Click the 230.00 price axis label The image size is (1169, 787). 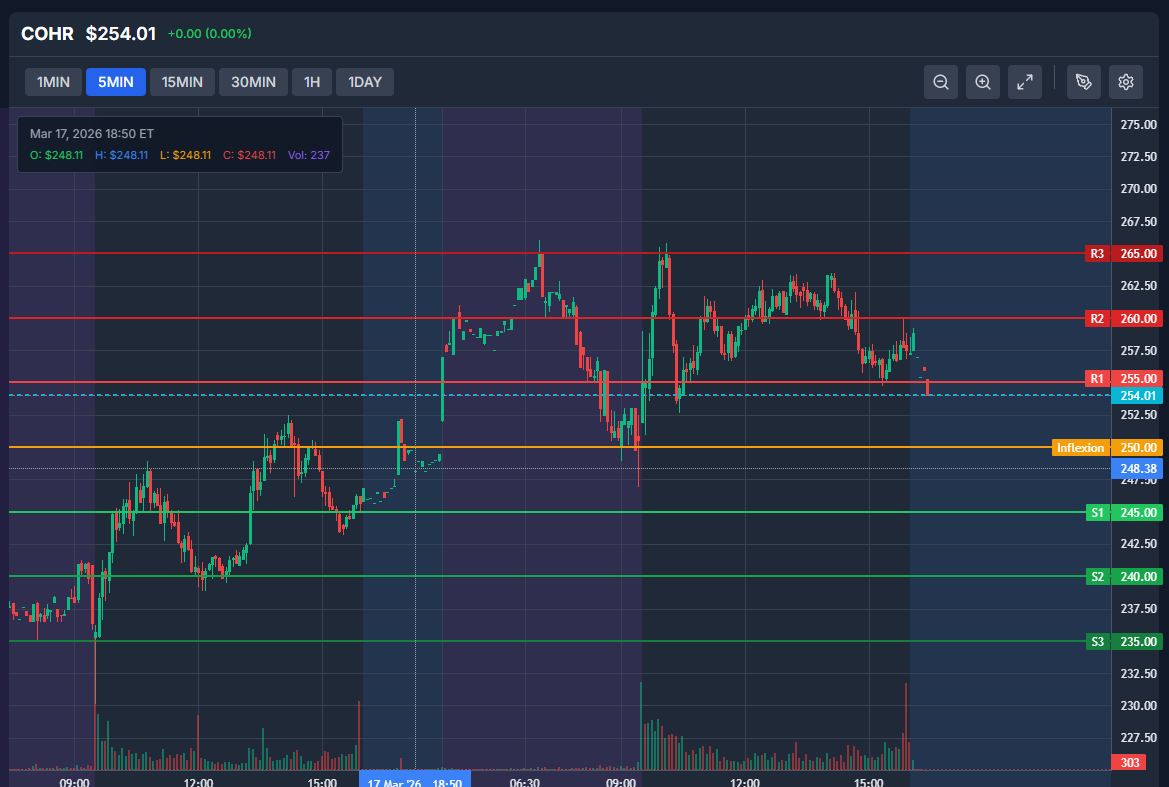click(1138, 705)
